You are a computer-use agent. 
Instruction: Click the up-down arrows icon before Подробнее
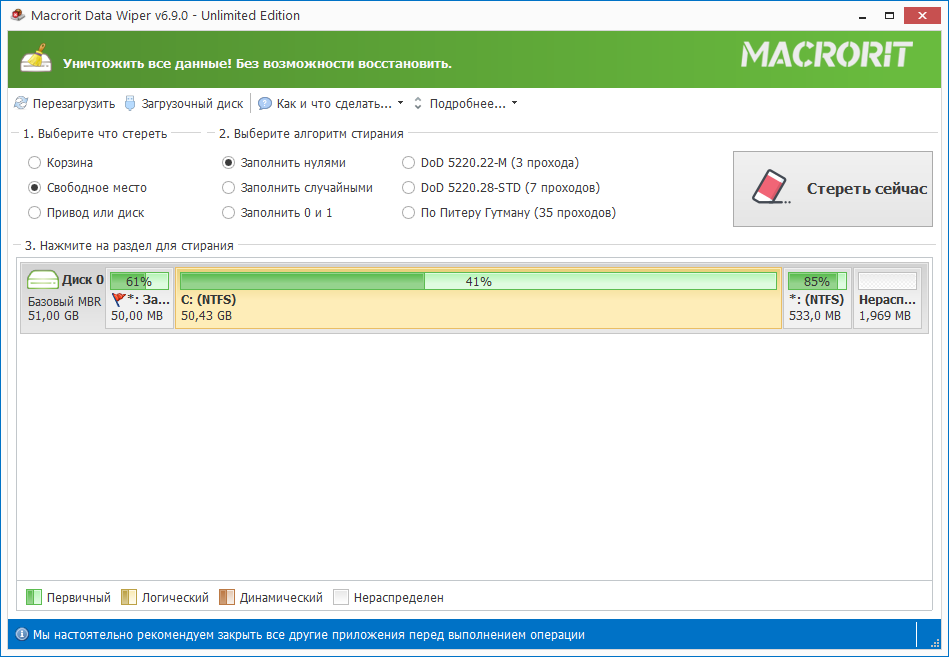coord(417,103)
